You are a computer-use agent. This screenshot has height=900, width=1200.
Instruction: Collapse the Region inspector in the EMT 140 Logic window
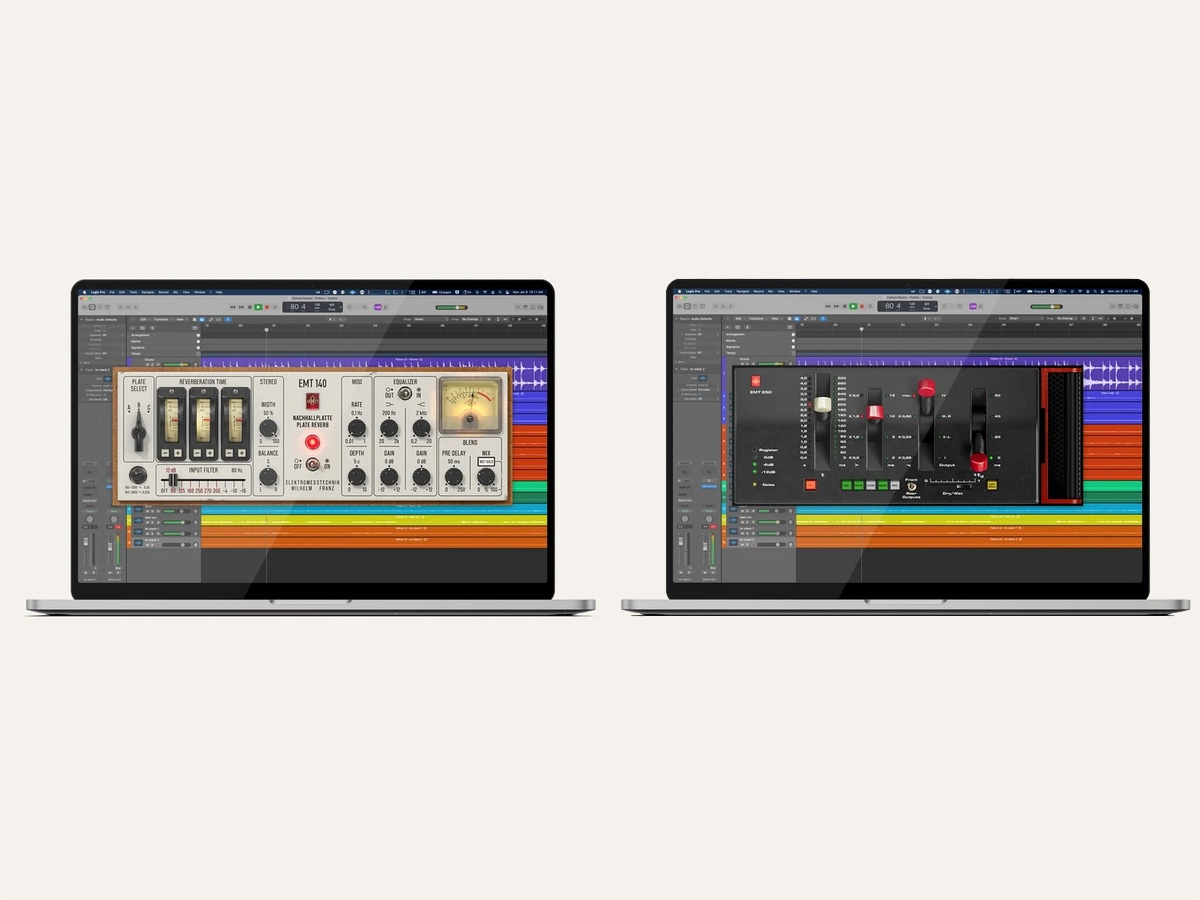click(x=80, y=320)
